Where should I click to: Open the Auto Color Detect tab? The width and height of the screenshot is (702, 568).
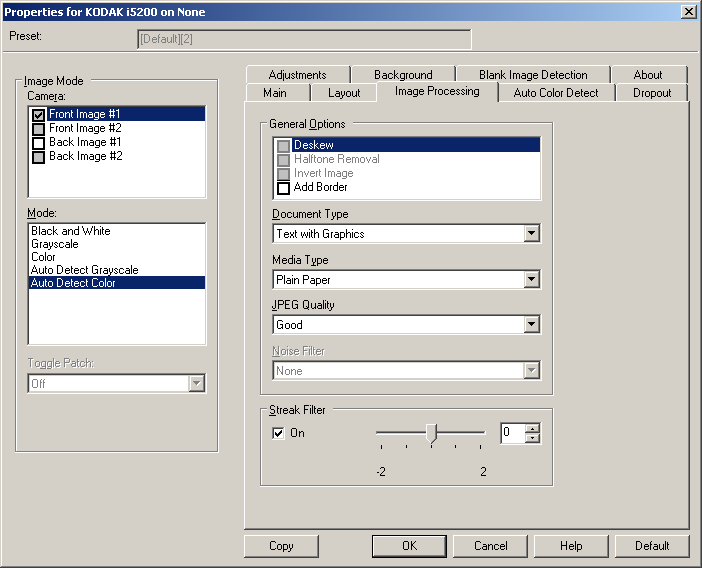tap(556, 93)
